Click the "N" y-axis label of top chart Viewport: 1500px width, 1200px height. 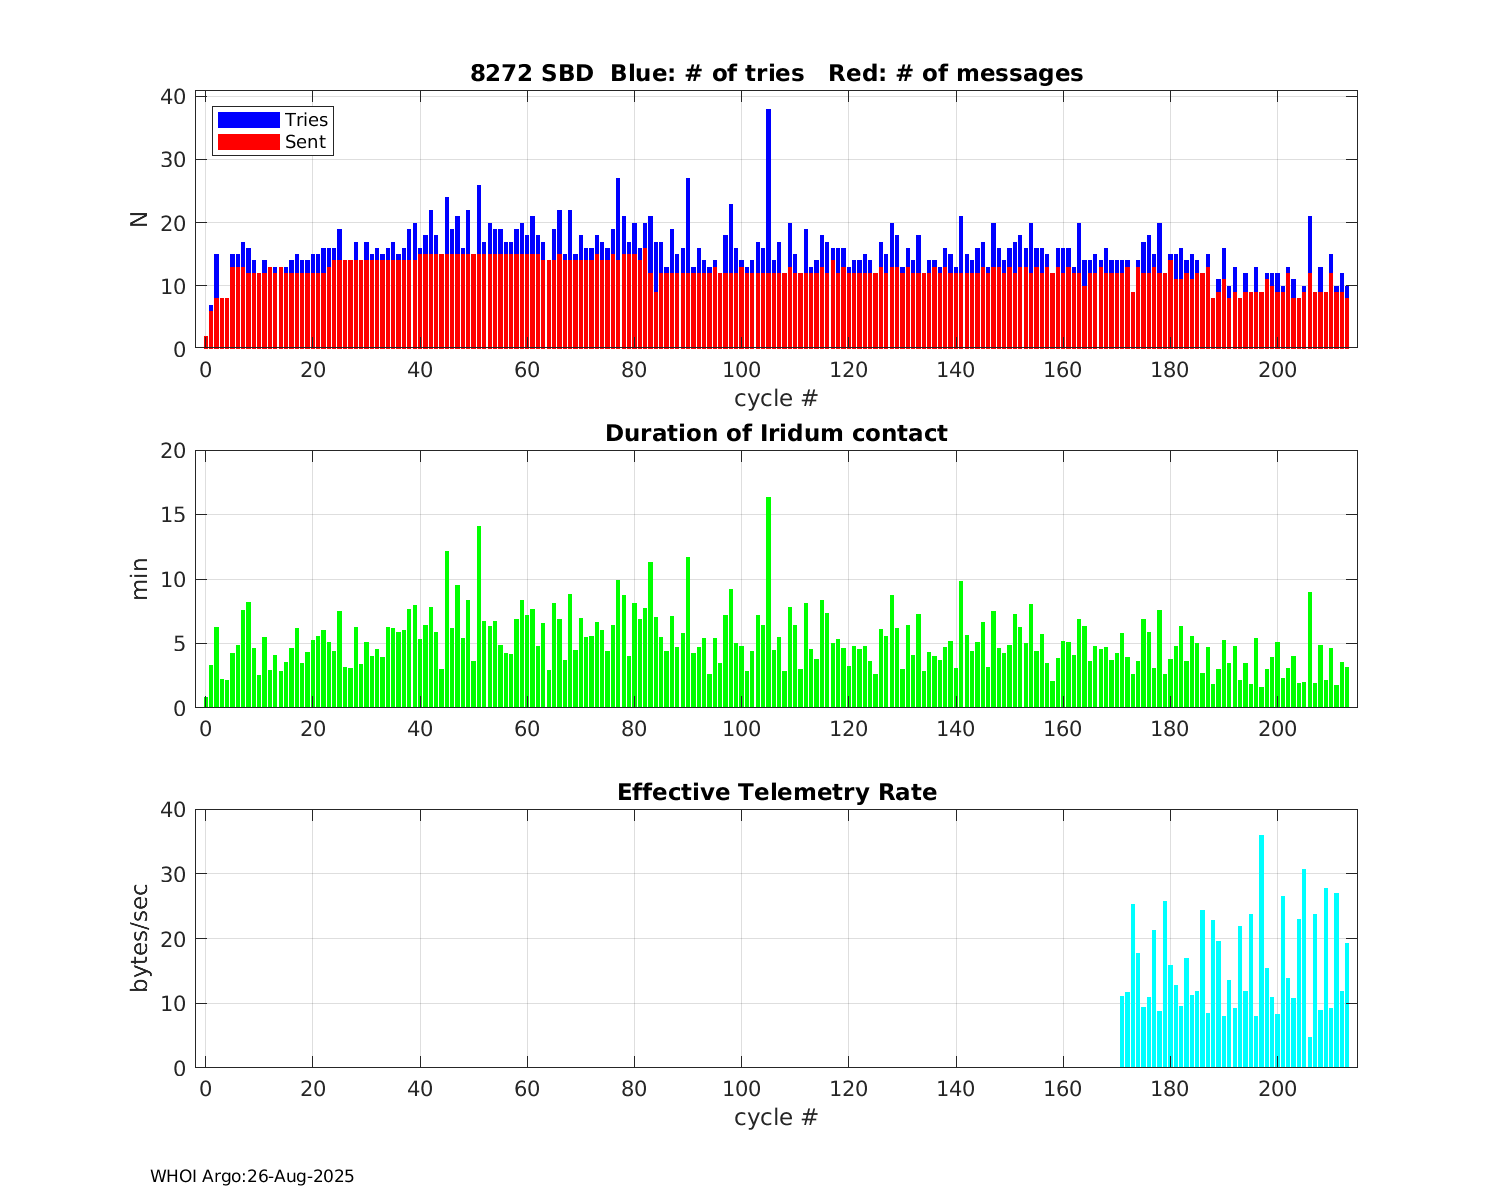[x=139, y=220]
